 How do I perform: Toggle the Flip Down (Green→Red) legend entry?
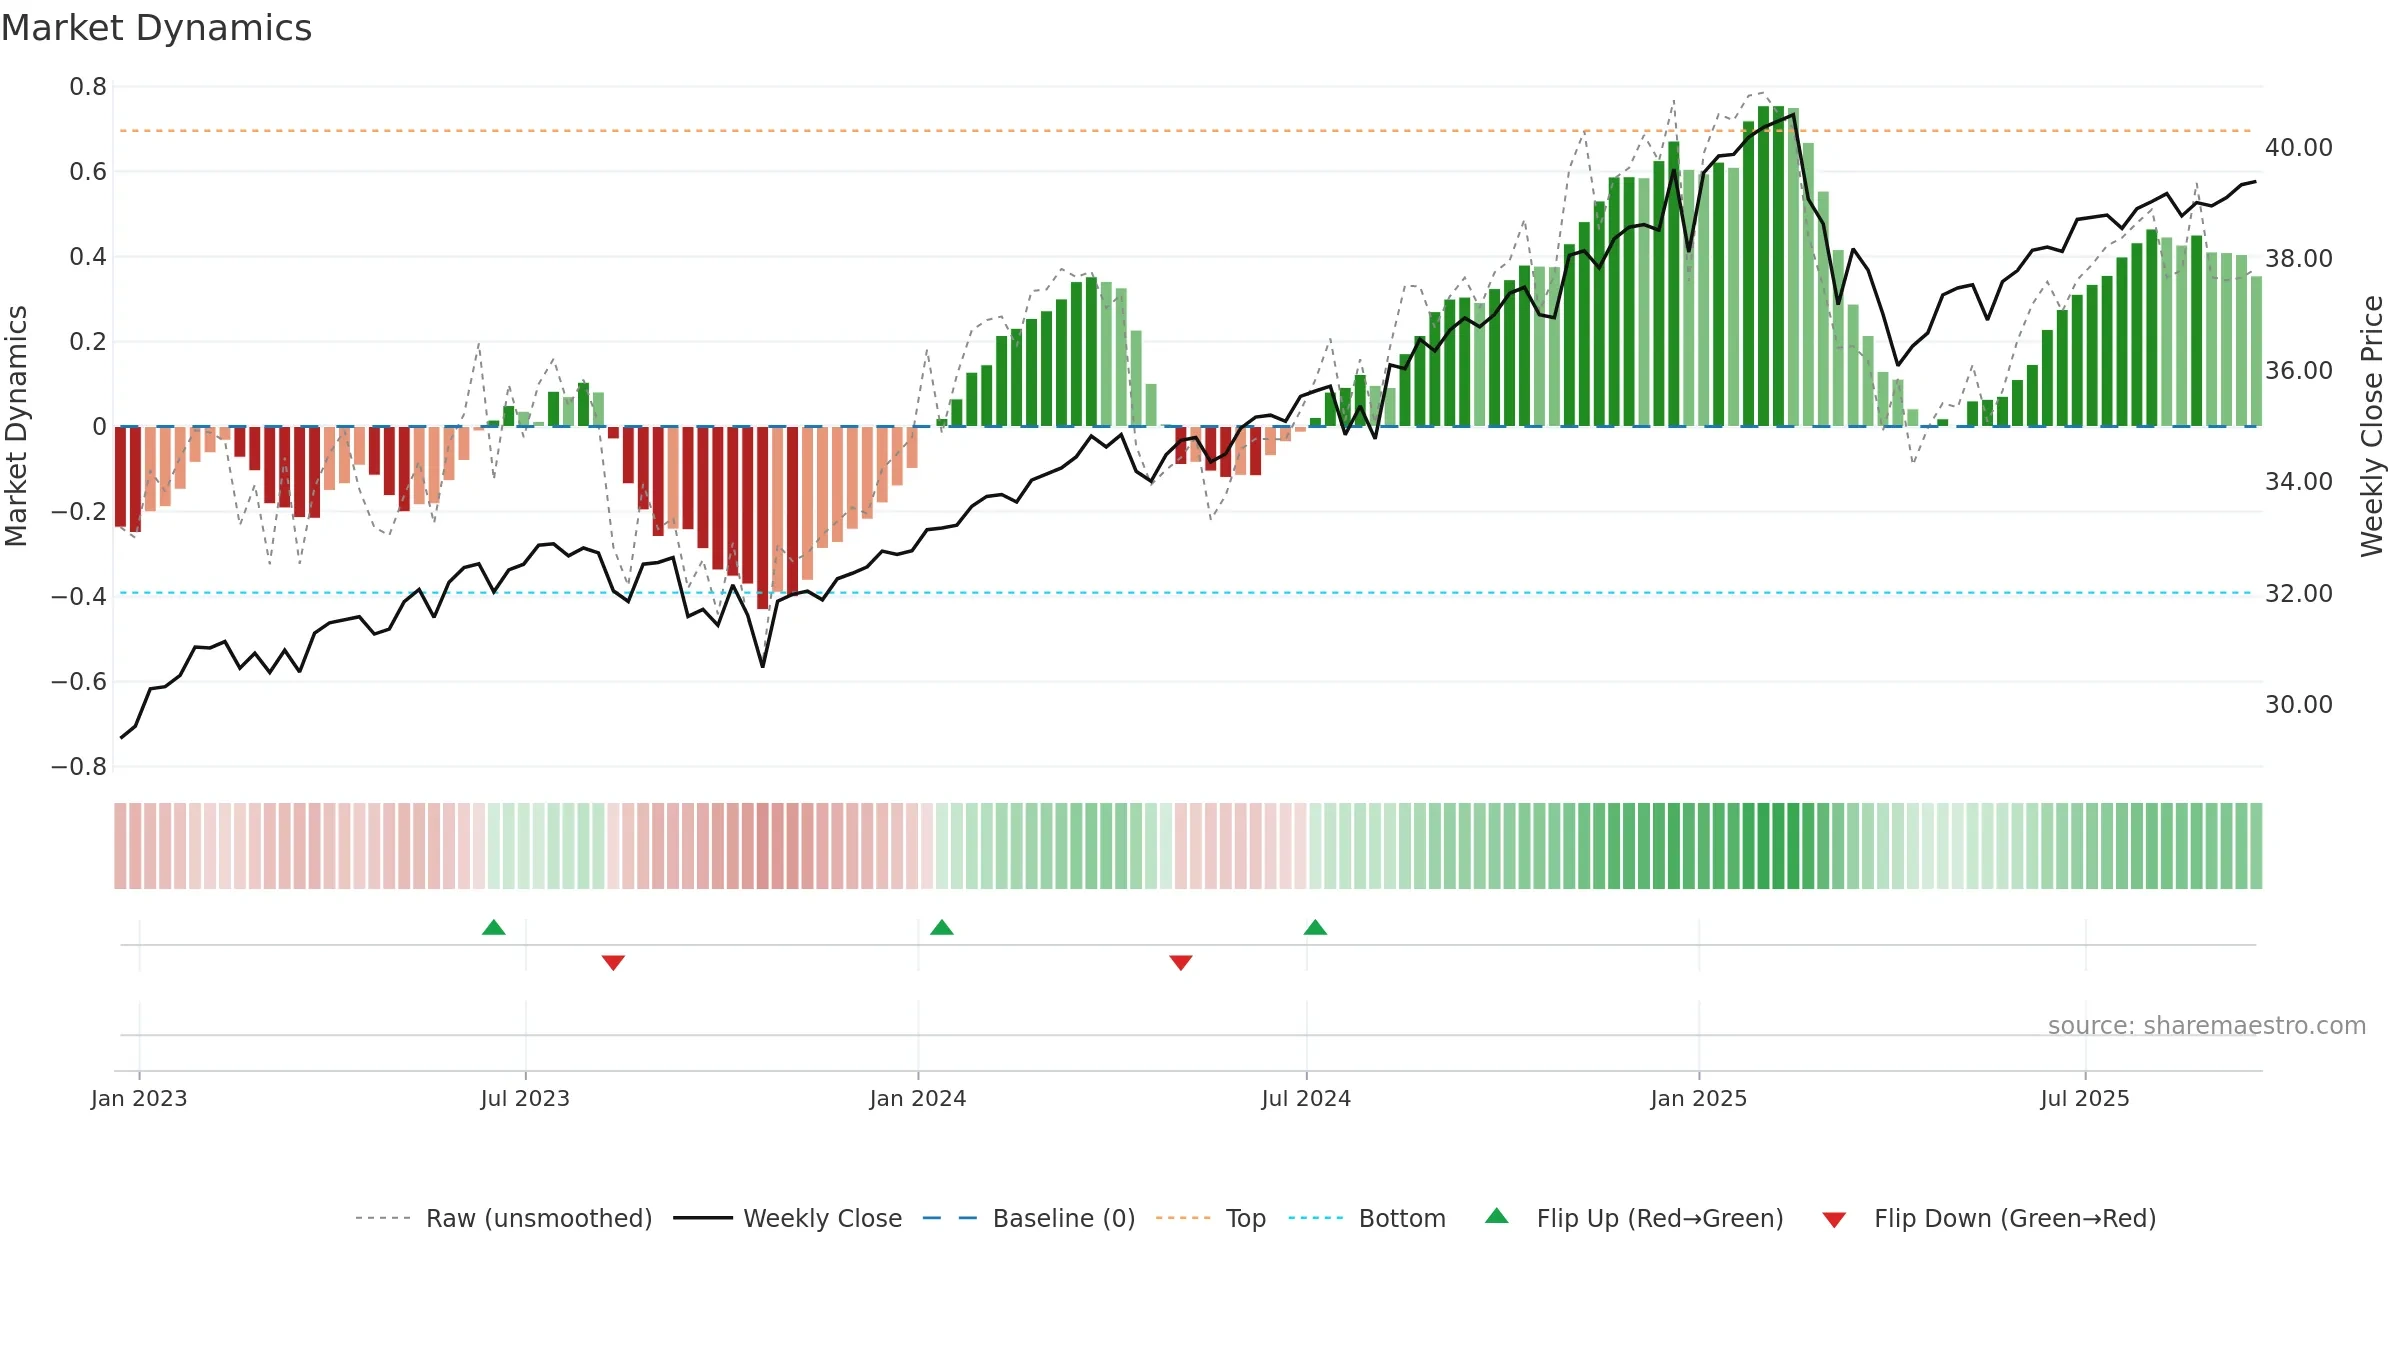[x=1988, y=1218]
